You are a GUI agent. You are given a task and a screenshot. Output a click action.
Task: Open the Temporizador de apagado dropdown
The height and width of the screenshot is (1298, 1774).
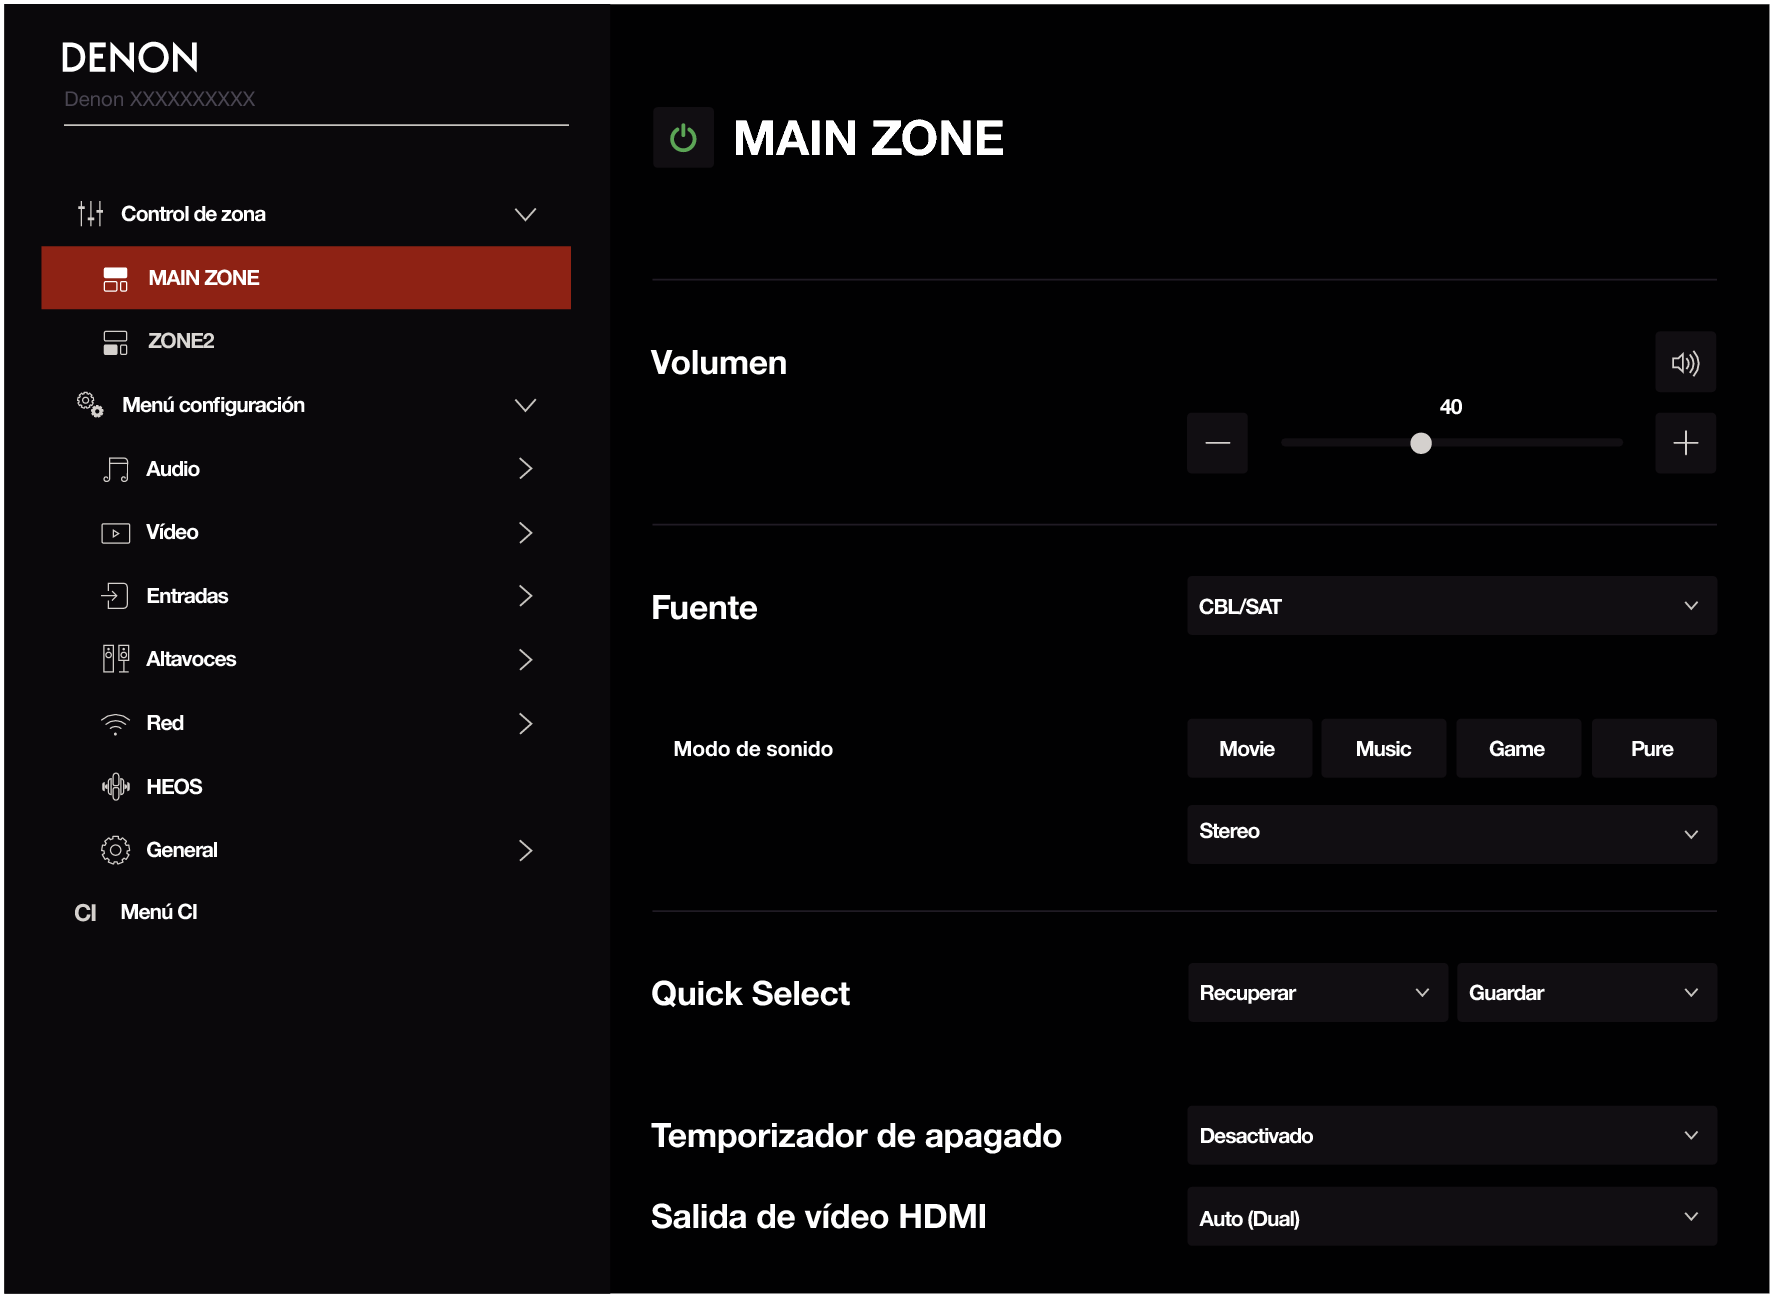tap(1451, 1136)
